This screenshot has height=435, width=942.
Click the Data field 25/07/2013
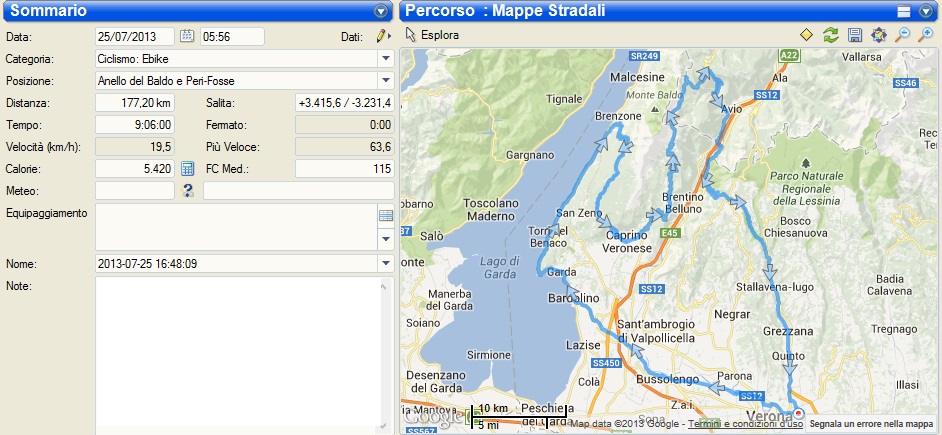coord(135,37)
